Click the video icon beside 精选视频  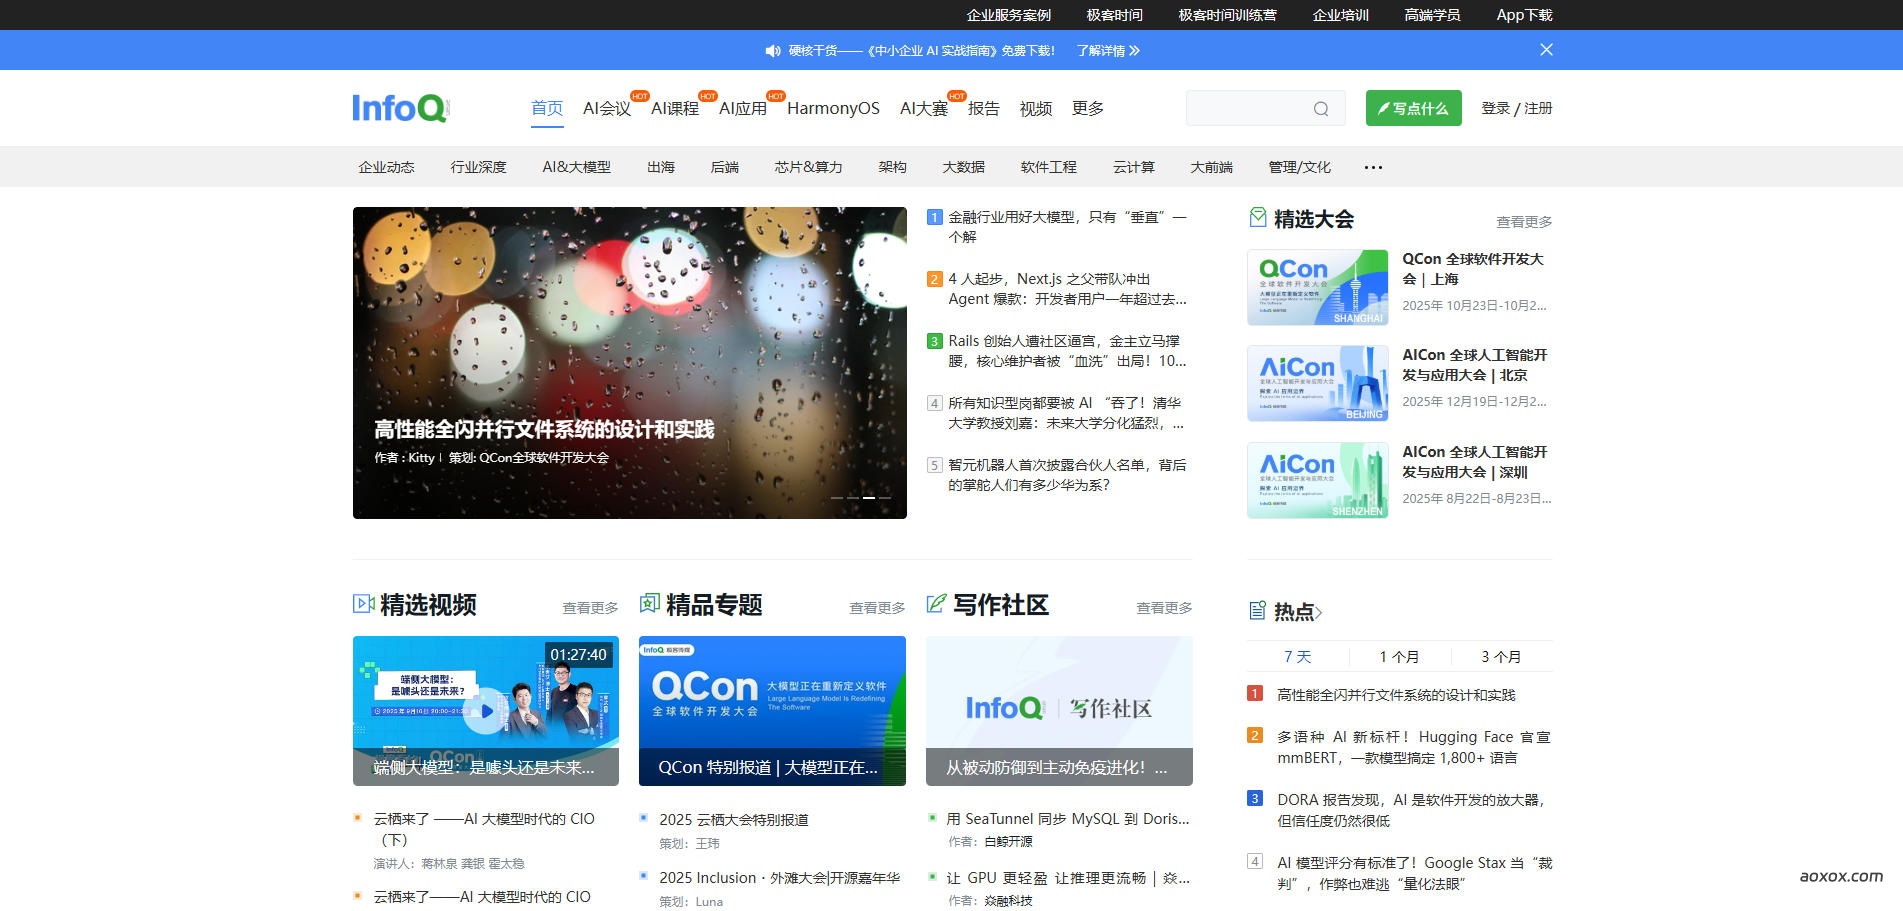pos(362,604)
